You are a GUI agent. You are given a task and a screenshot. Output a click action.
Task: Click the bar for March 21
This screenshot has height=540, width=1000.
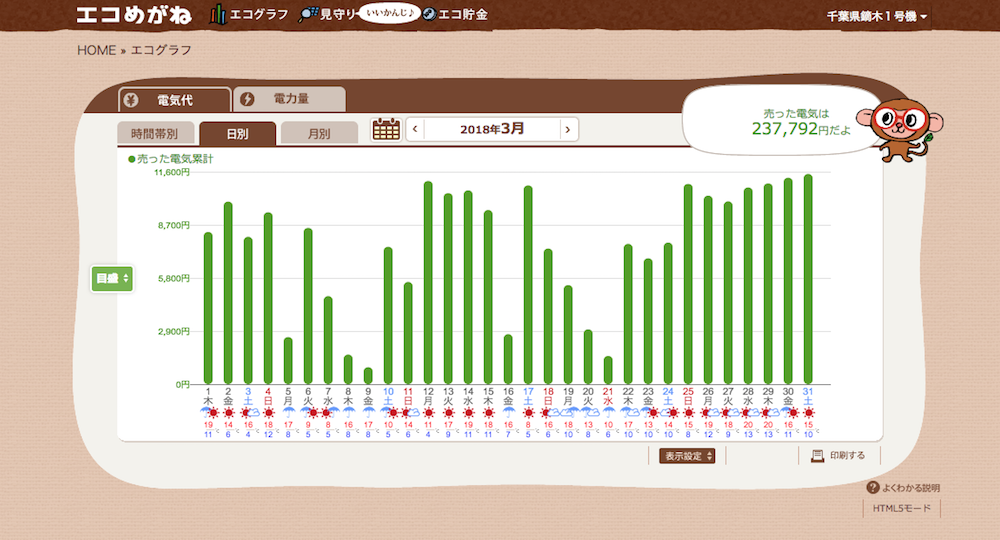pyautogui.click(x=608, y=370)
